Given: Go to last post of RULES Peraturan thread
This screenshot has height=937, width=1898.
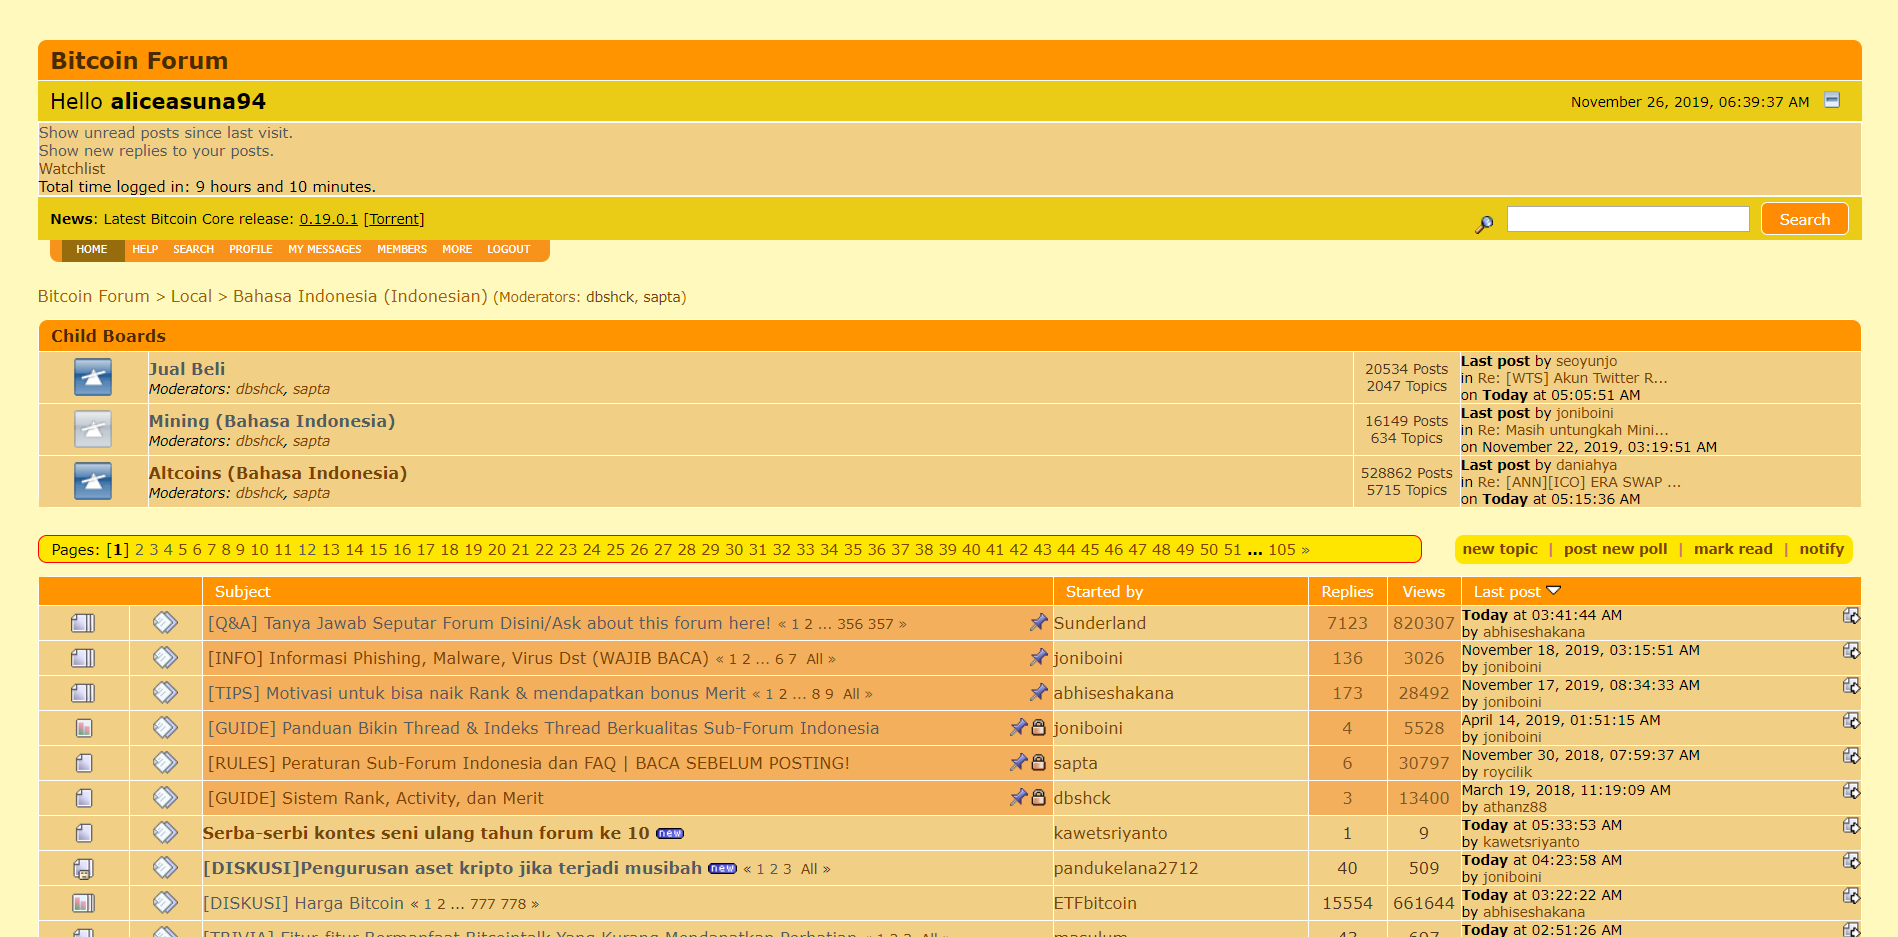Looking at the screenshot, I should tap(1851, 756).
